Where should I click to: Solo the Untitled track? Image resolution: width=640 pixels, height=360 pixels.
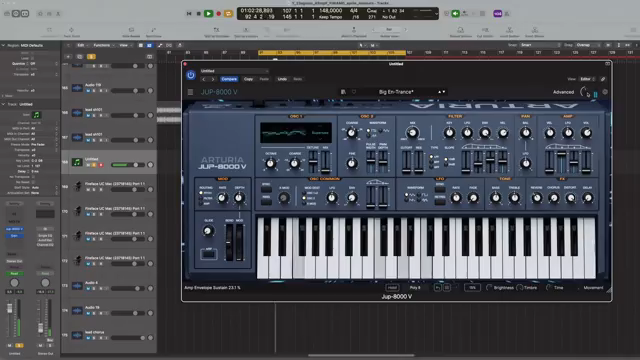point(94,165)
